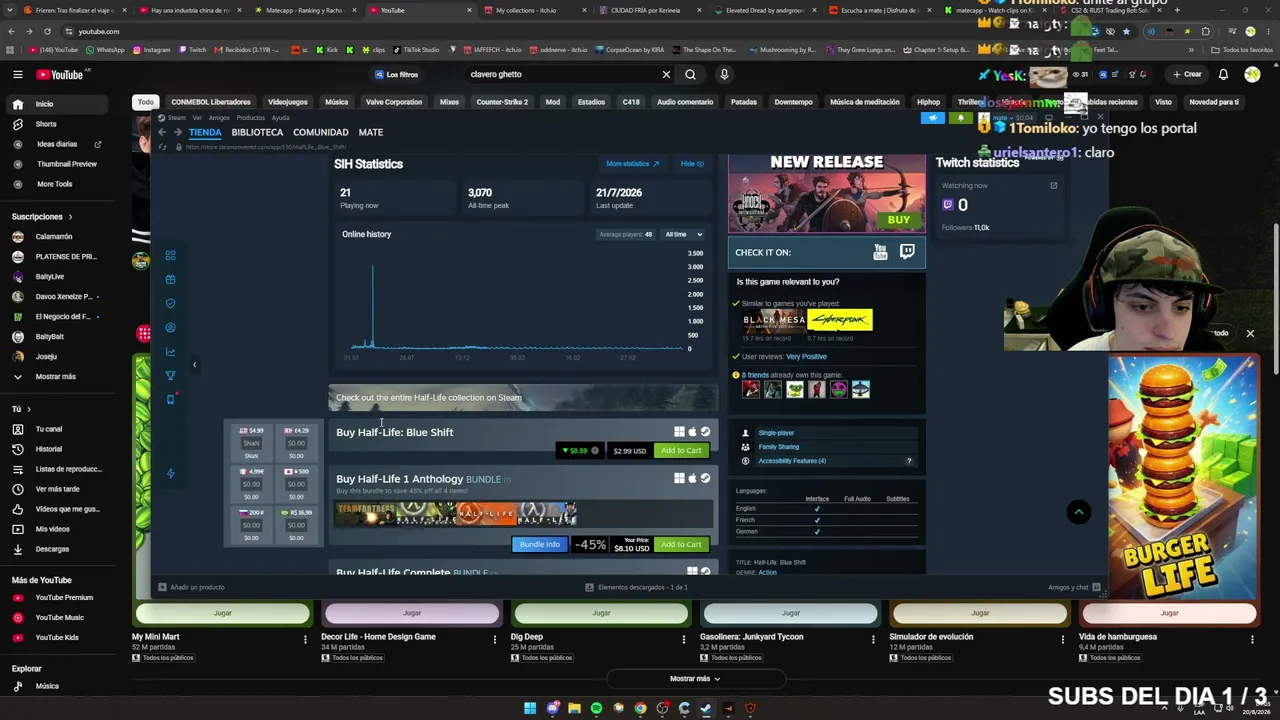Open the YouTube guide hamburger menu

click(17, 74)
